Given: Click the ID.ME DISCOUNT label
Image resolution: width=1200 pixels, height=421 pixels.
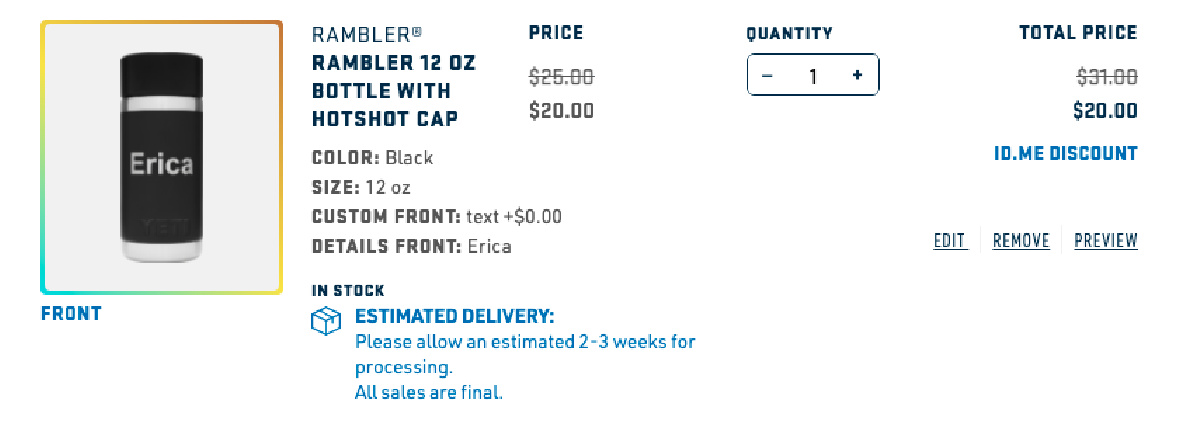Looking at the screenshot, I should click(x=1065, y=154).
